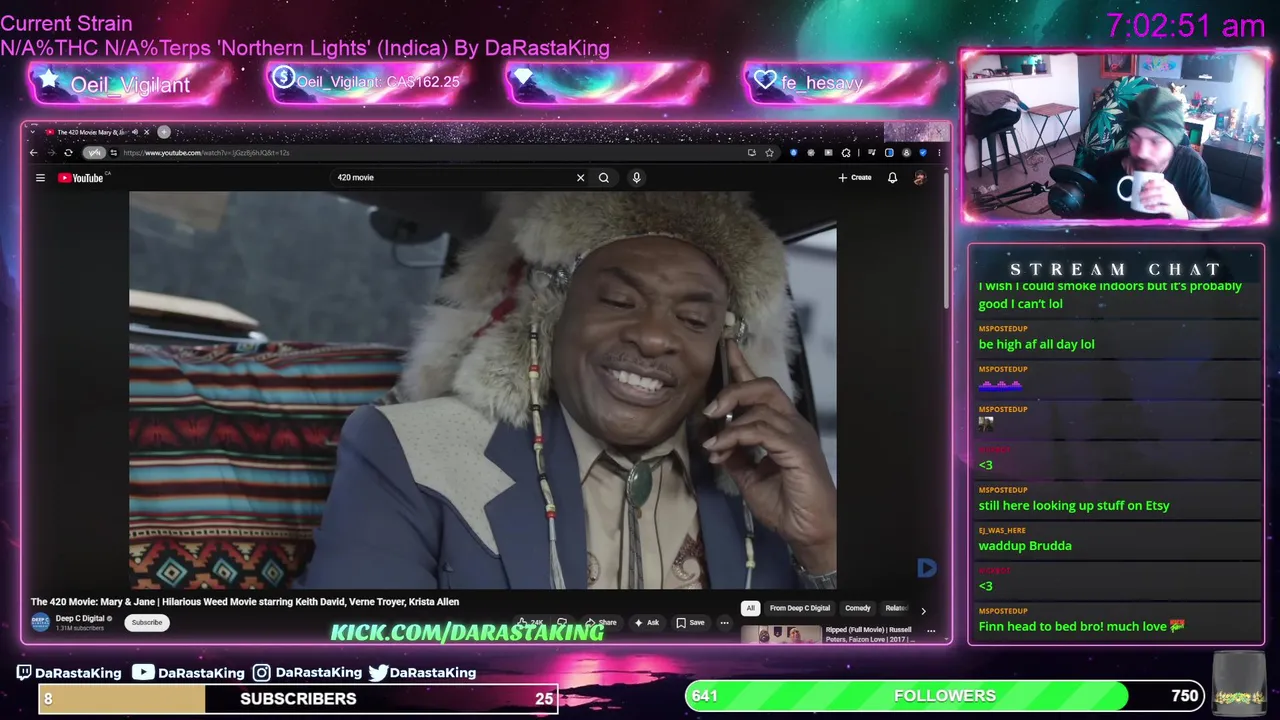Image resolution: width=1280 pixels, height=720 pixels.
Task: Open more actions ellipsis beside Save
Action: (x=725, y=622)
